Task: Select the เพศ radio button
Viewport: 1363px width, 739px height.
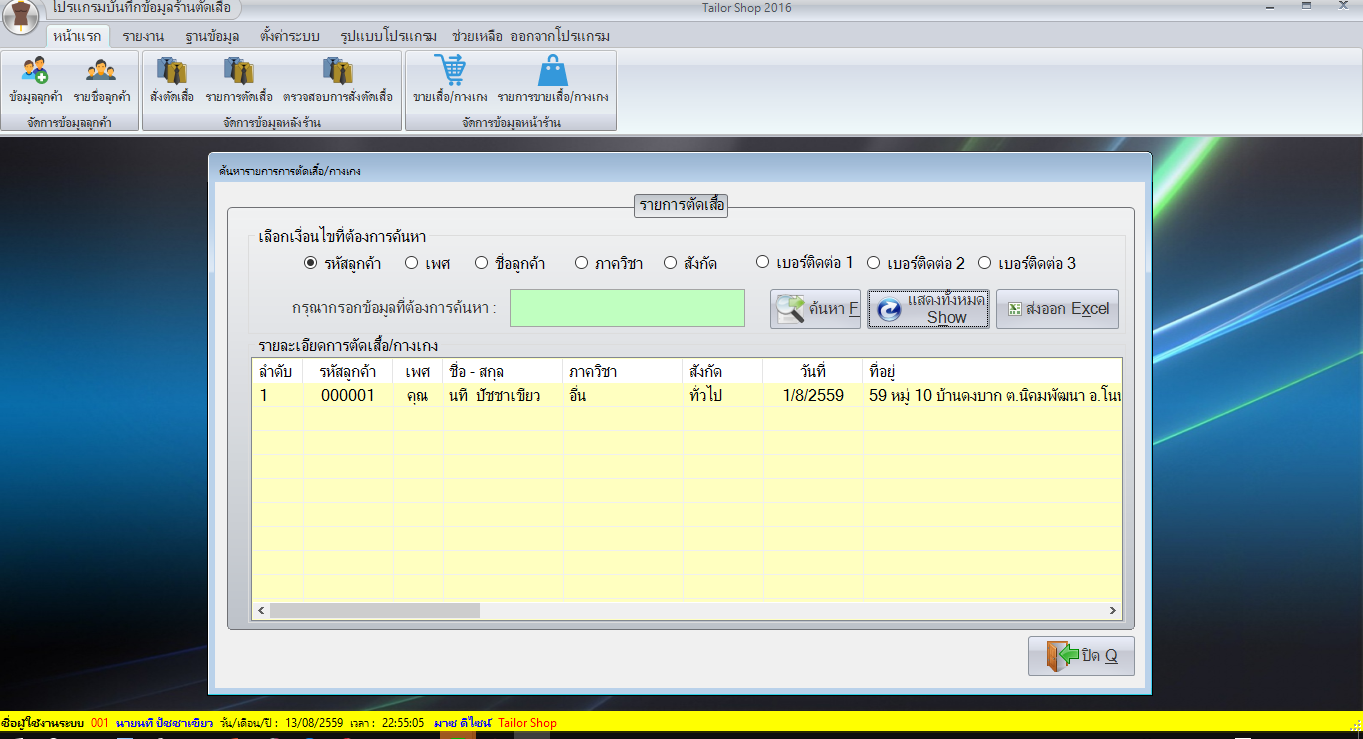Action: (x=411, y=264)
